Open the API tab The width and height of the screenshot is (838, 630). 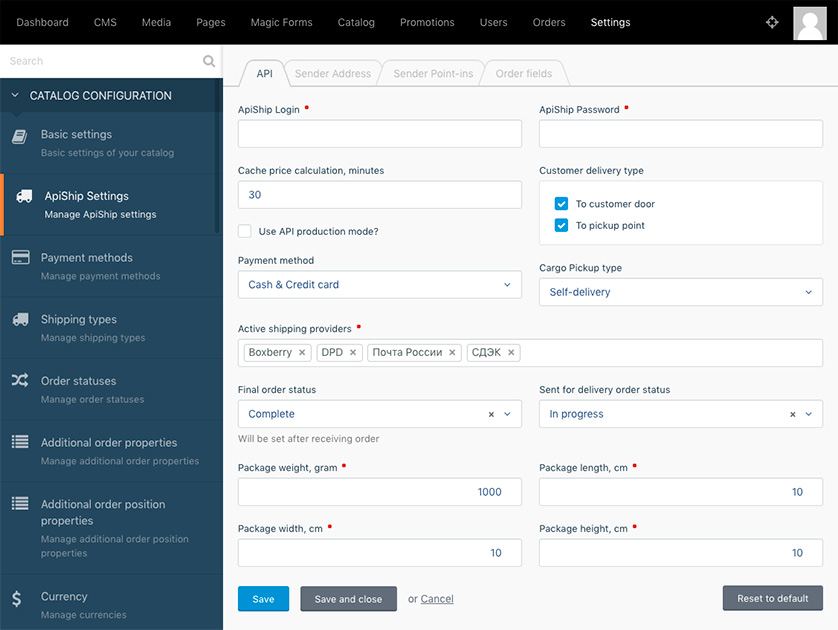pyautogui.click(x=265, y=74)
